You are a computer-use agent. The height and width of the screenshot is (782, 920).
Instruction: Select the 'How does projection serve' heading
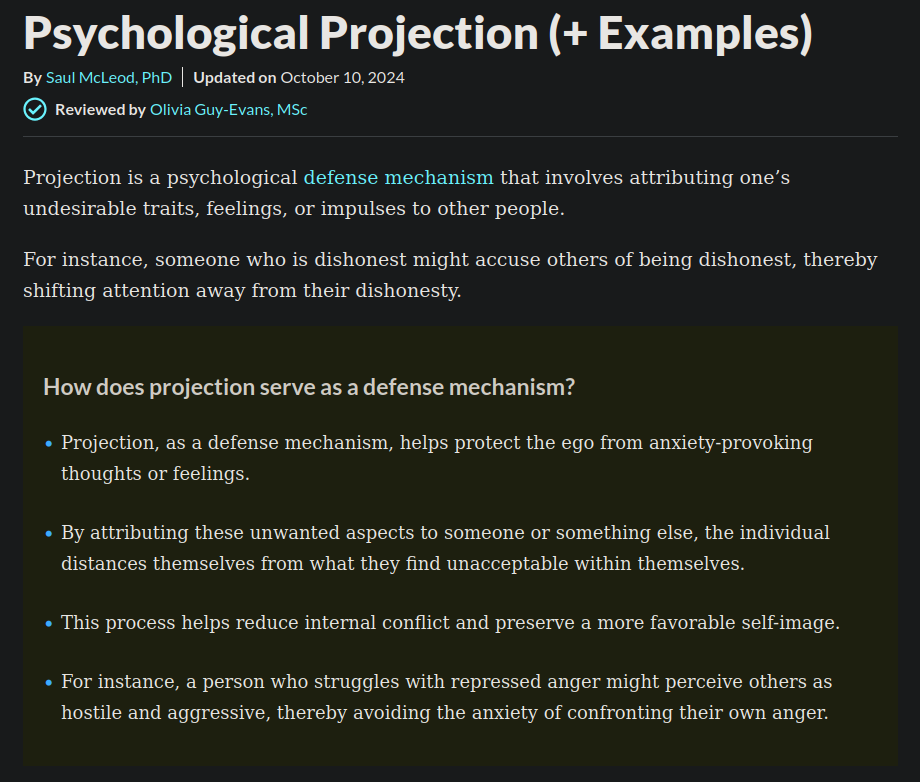309,387
